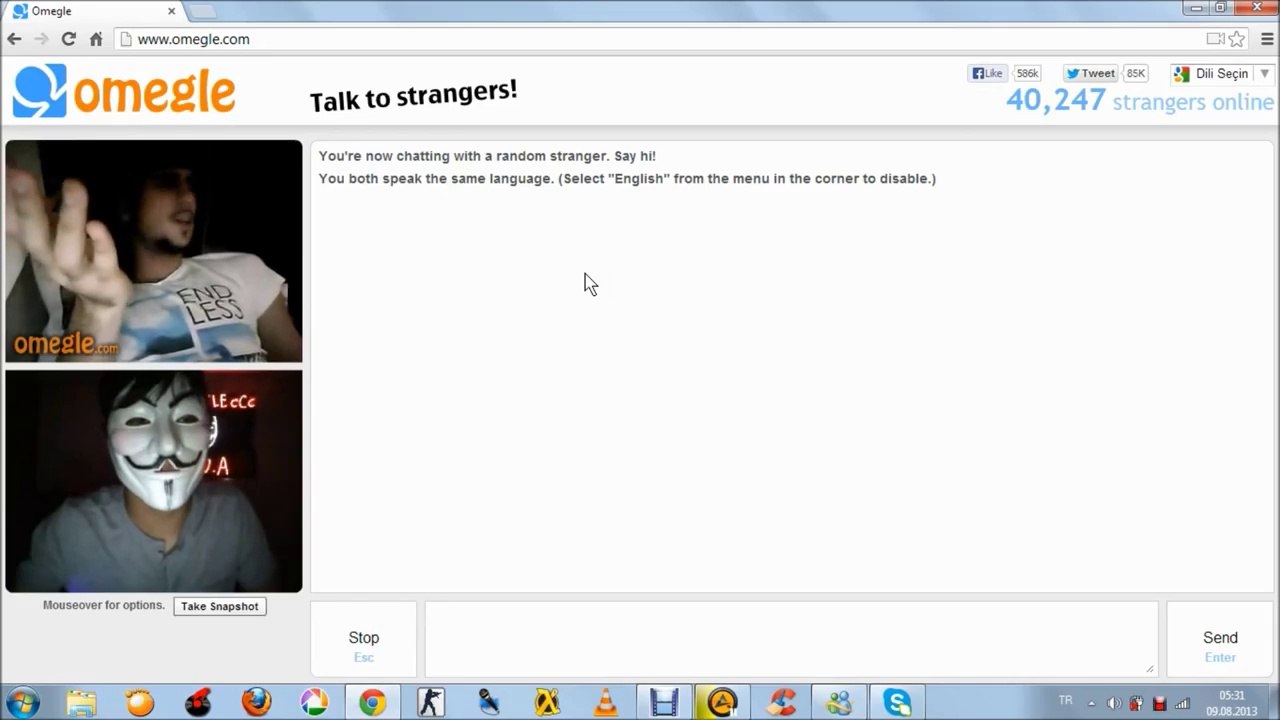Bookmark this page with the star icon
The width and height of the screenshot is (1280, 720).
(x=1237, y=39)
